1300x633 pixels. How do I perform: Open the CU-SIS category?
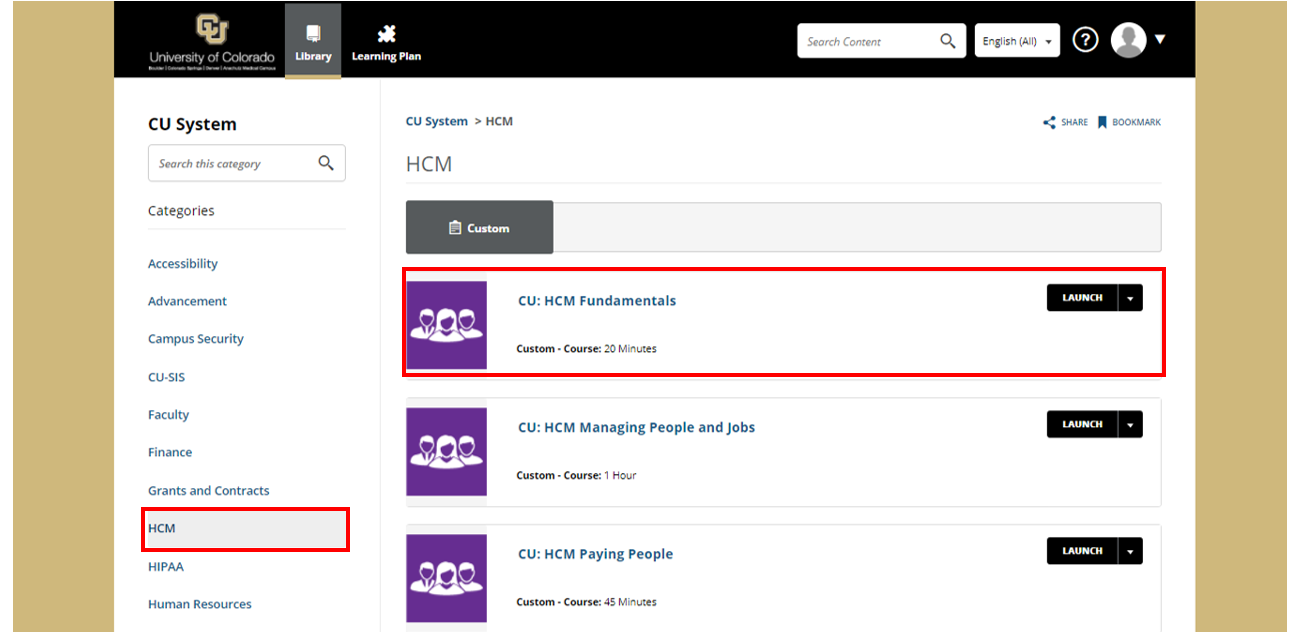click(x=166, y=377)
